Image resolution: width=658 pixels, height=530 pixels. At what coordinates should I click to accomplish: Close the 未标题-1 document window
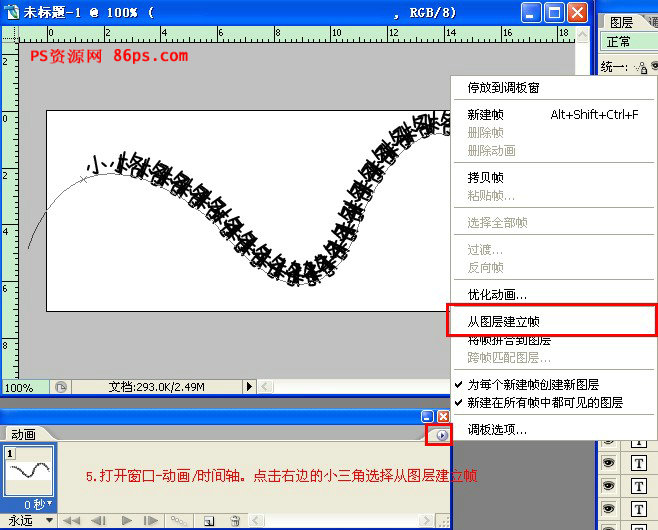[577, 13]
